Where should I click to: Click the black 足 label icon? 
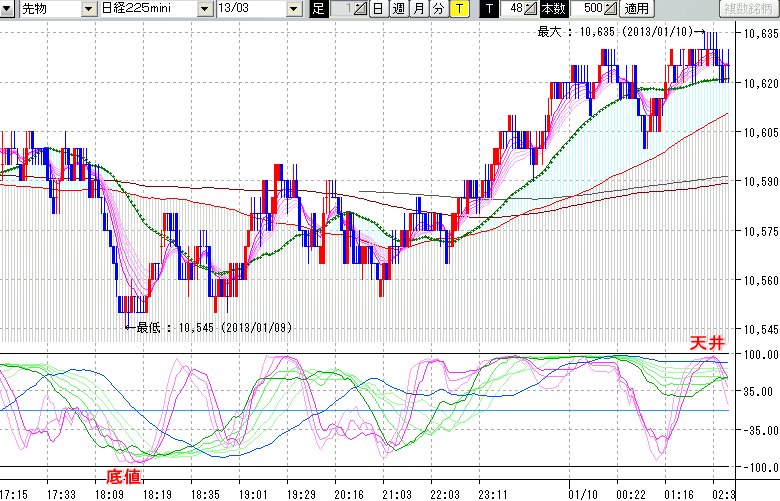318,9
